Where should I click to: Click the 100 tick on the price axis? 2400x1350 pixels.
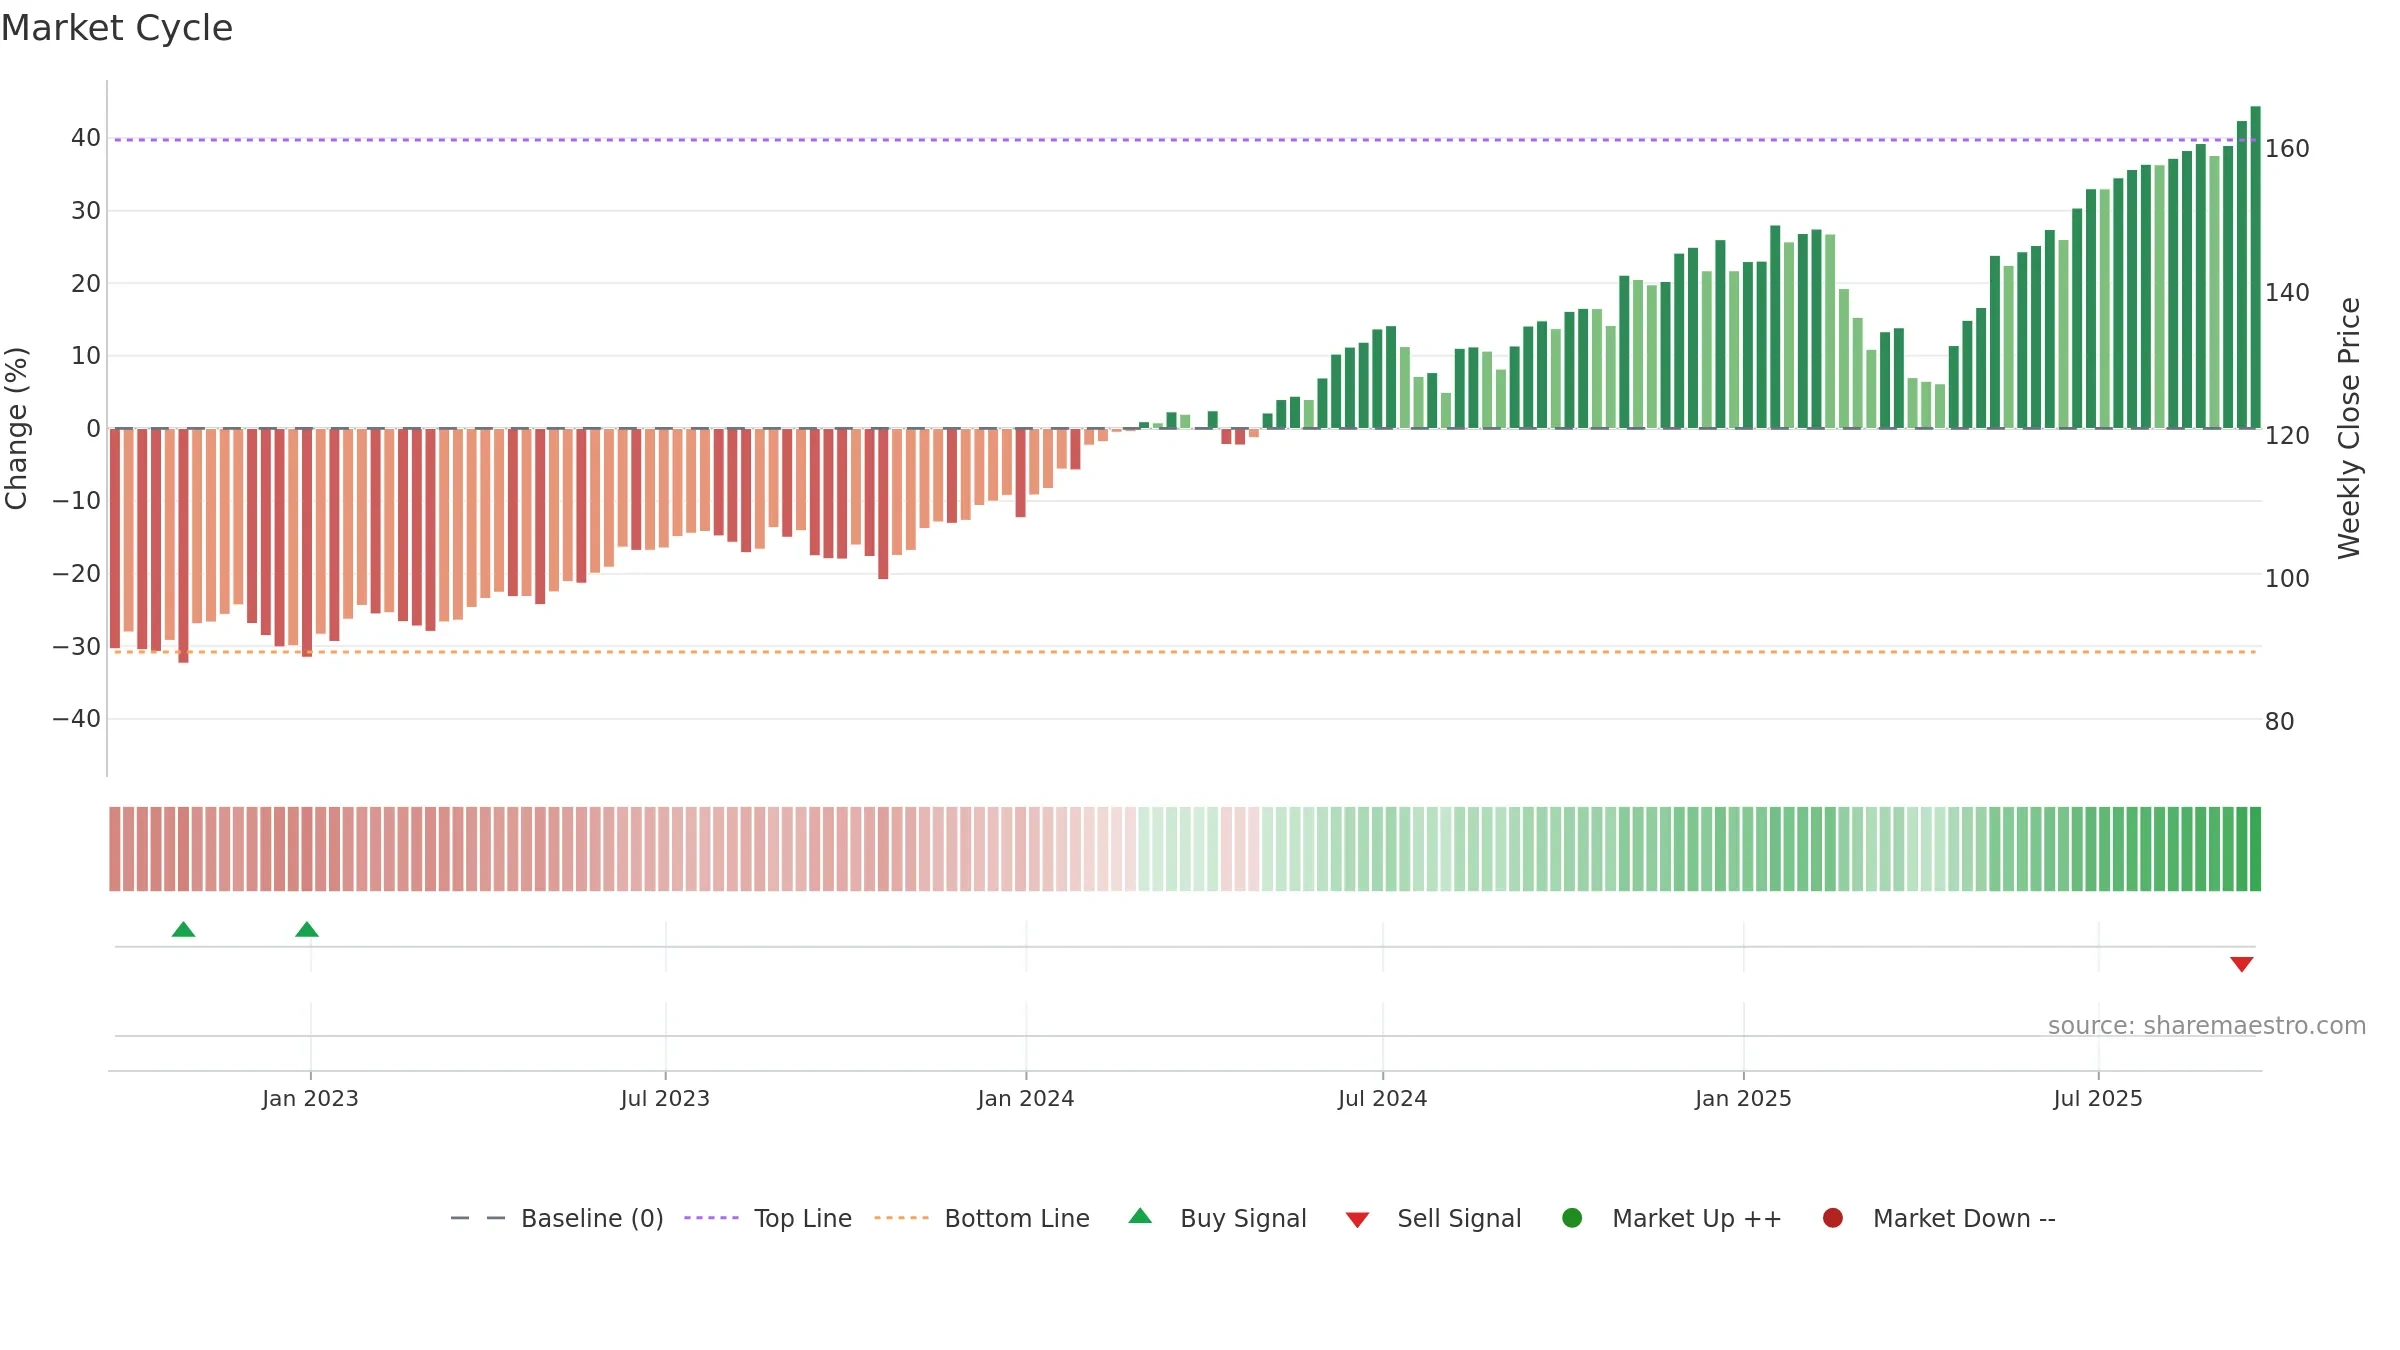2287,579
